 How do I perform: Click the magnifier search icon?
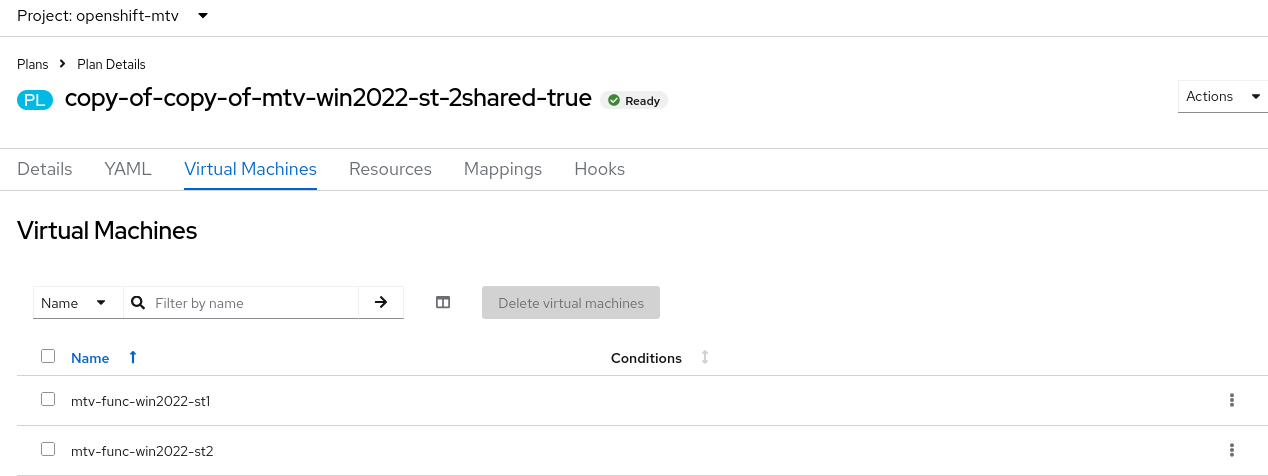pyautogui.click(x=138, y=303)
